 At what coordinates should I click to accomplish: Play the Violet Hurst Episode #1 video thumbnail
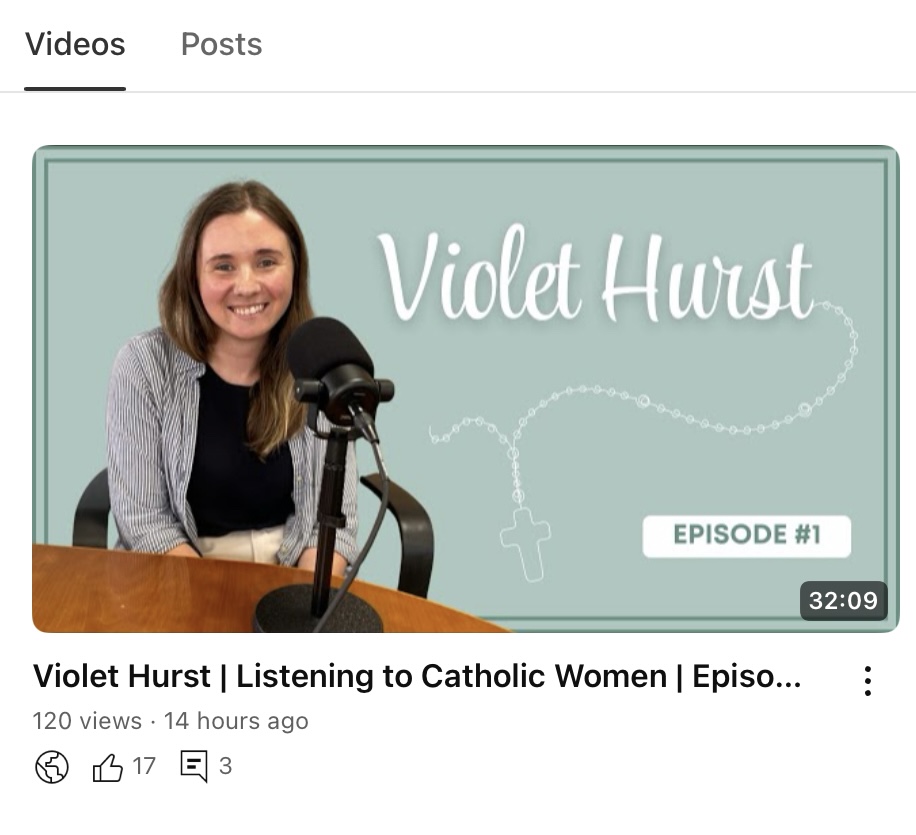point(466,389)
